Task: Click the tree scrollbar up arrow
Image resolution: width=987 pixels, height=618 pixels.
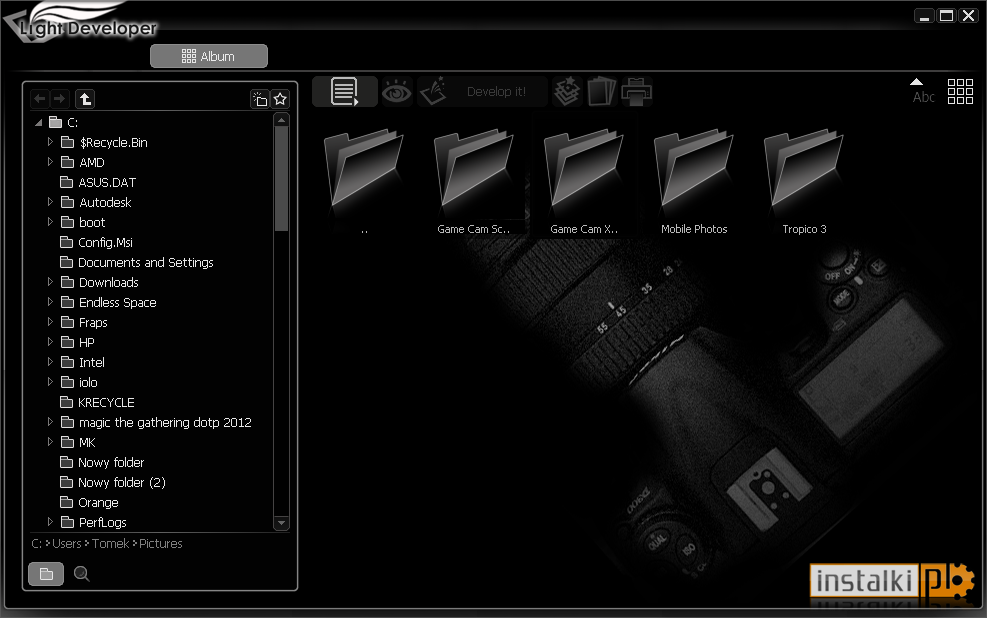Action: (281, 120)
